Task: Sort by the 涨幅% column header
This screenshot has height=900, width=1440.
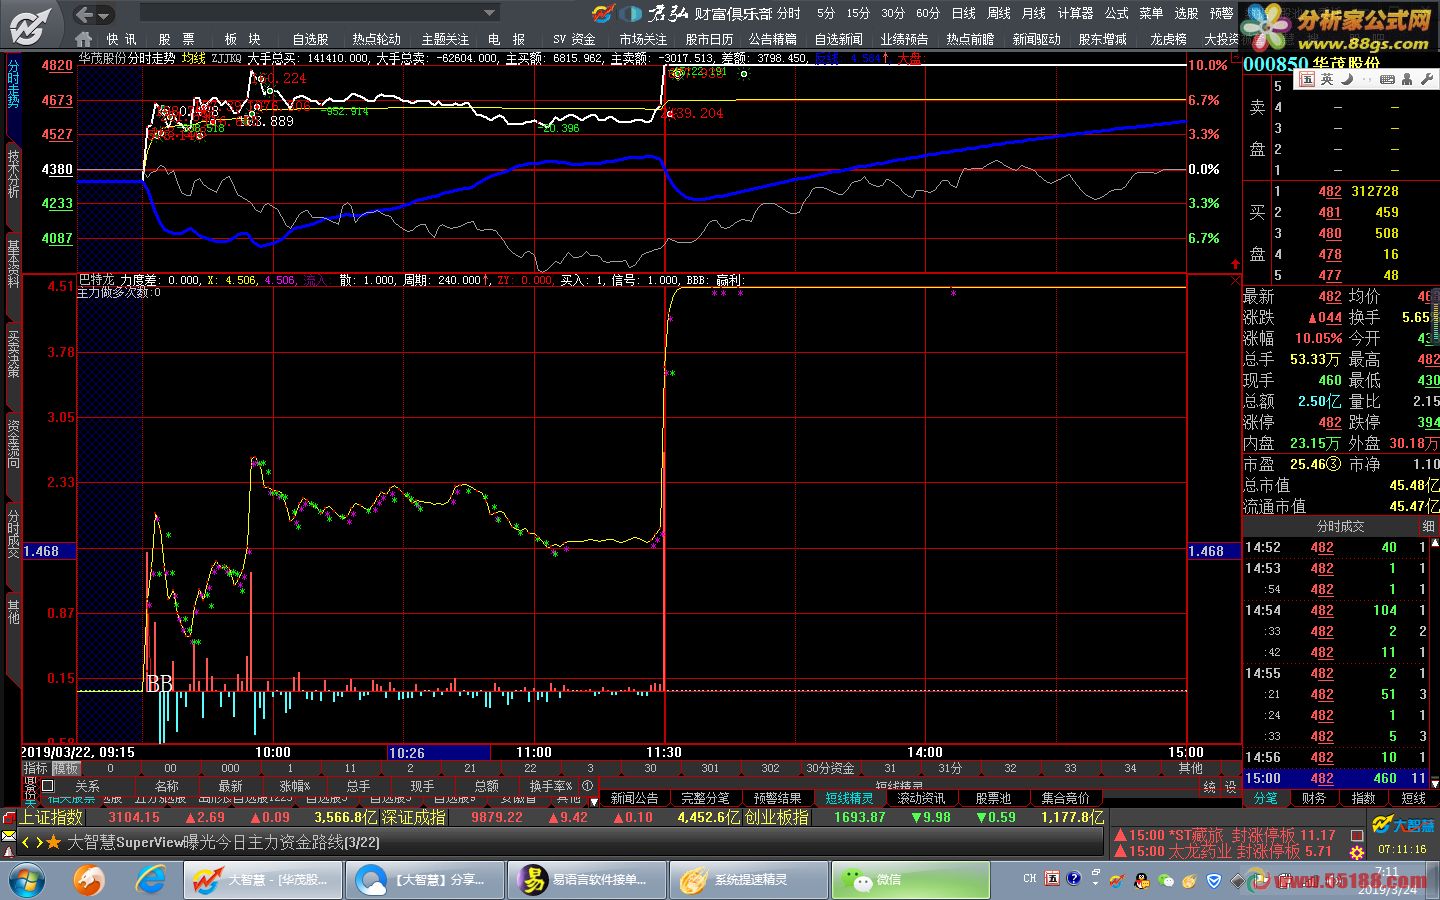Action: coord(295,786)
